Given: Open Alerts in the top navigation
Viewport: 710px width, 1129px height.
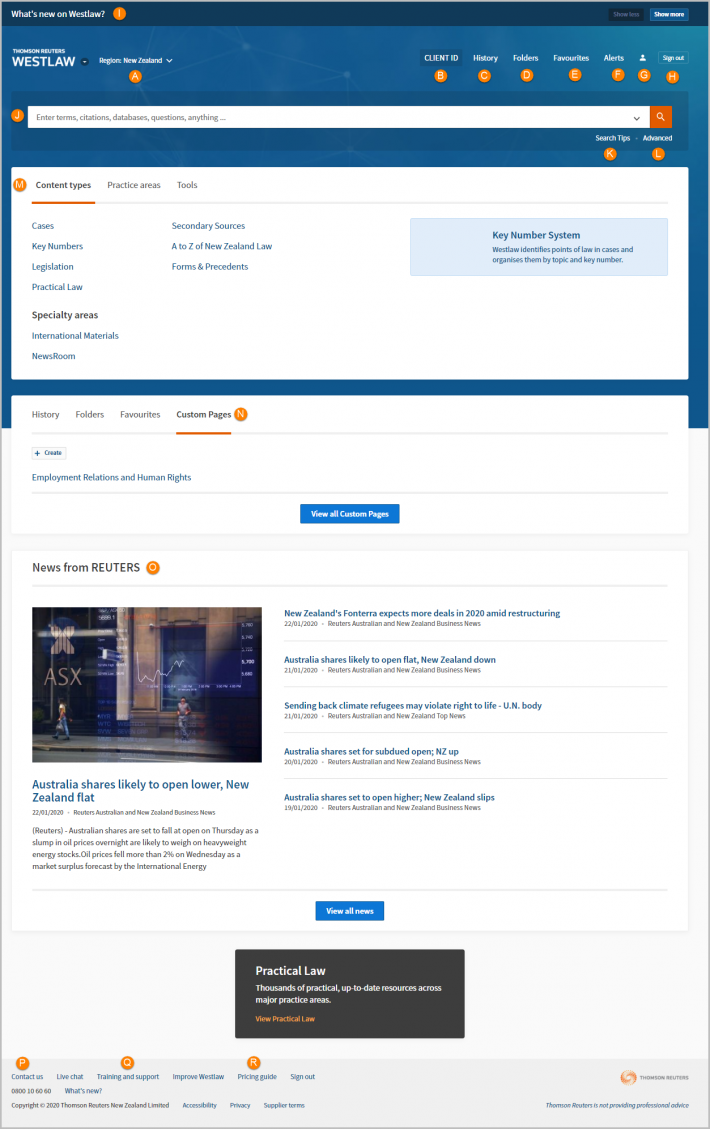Looking at the screenshot, I should tap(614, 58).
